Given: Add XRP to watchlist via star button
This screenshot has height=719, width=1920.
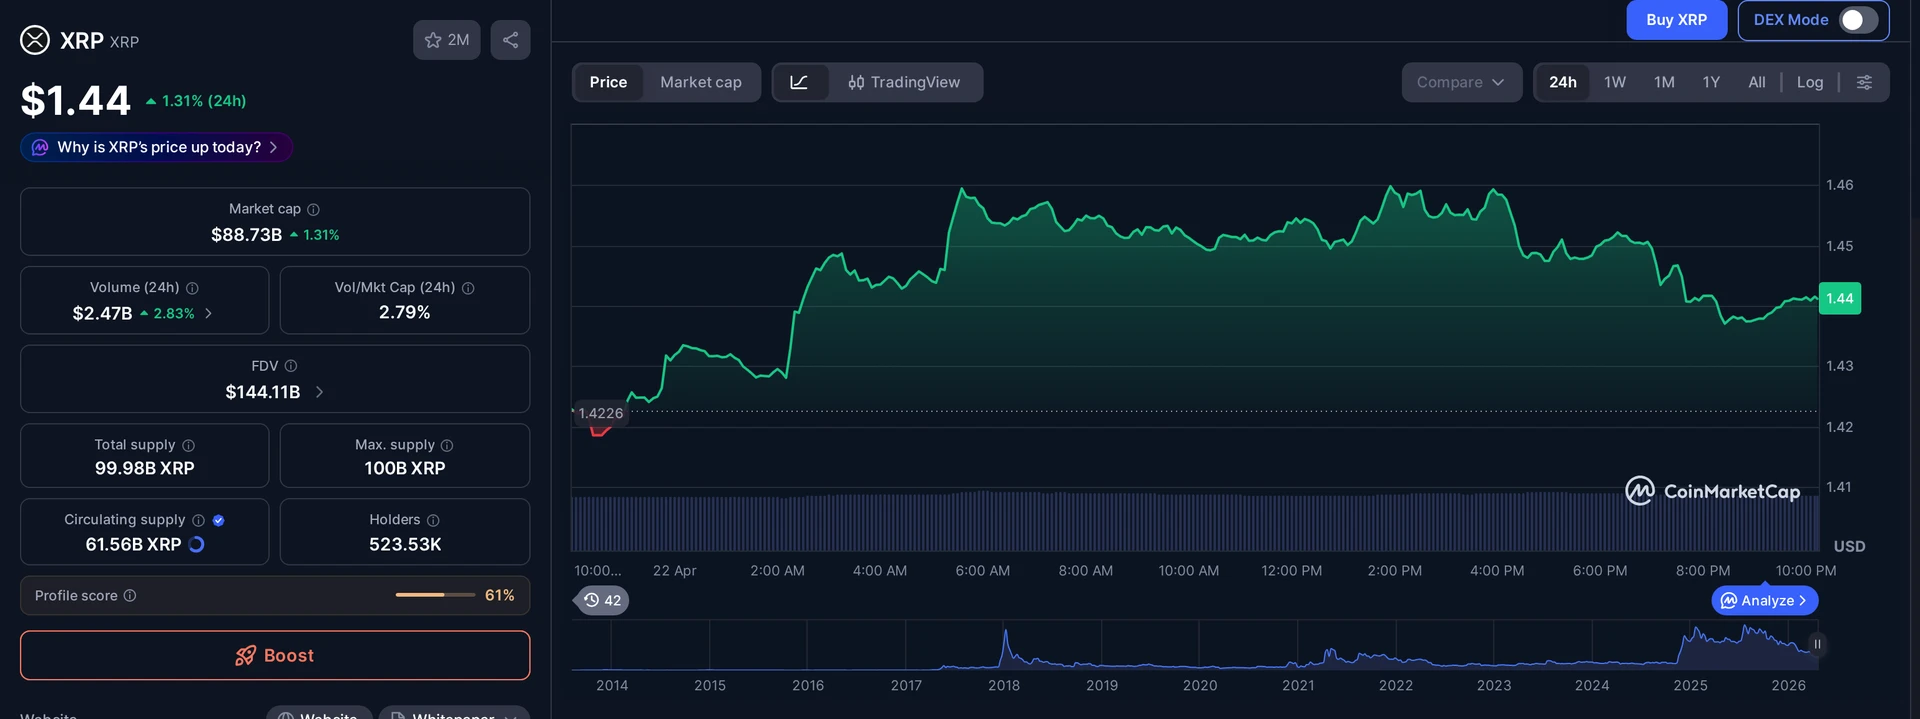Looking at the screenshot, I should pyautogui.click(x=447, y=40).
